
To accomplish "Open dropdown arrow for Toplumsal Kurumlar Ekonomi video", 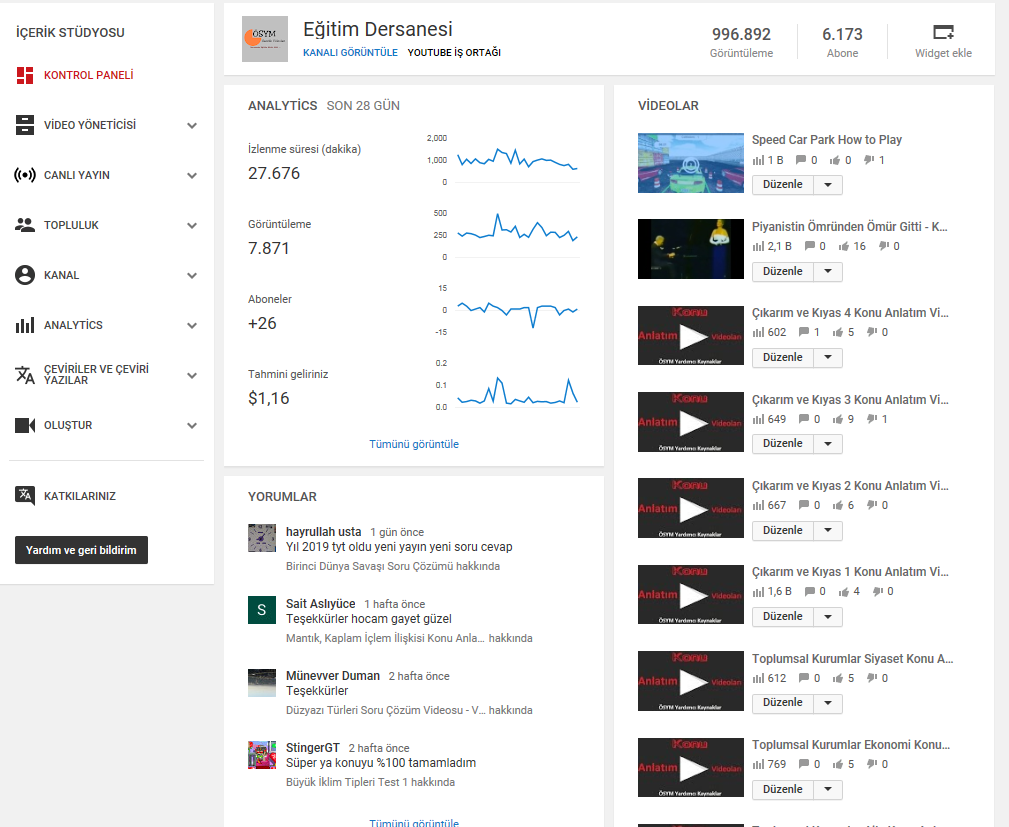I will coord(828,790).
